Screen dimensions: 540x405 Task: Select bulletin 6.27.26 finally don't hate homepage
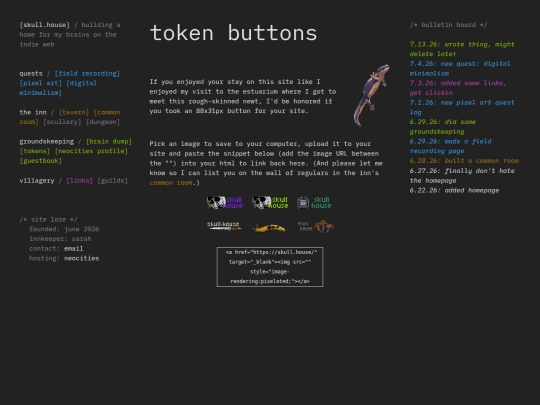point(462,176)
